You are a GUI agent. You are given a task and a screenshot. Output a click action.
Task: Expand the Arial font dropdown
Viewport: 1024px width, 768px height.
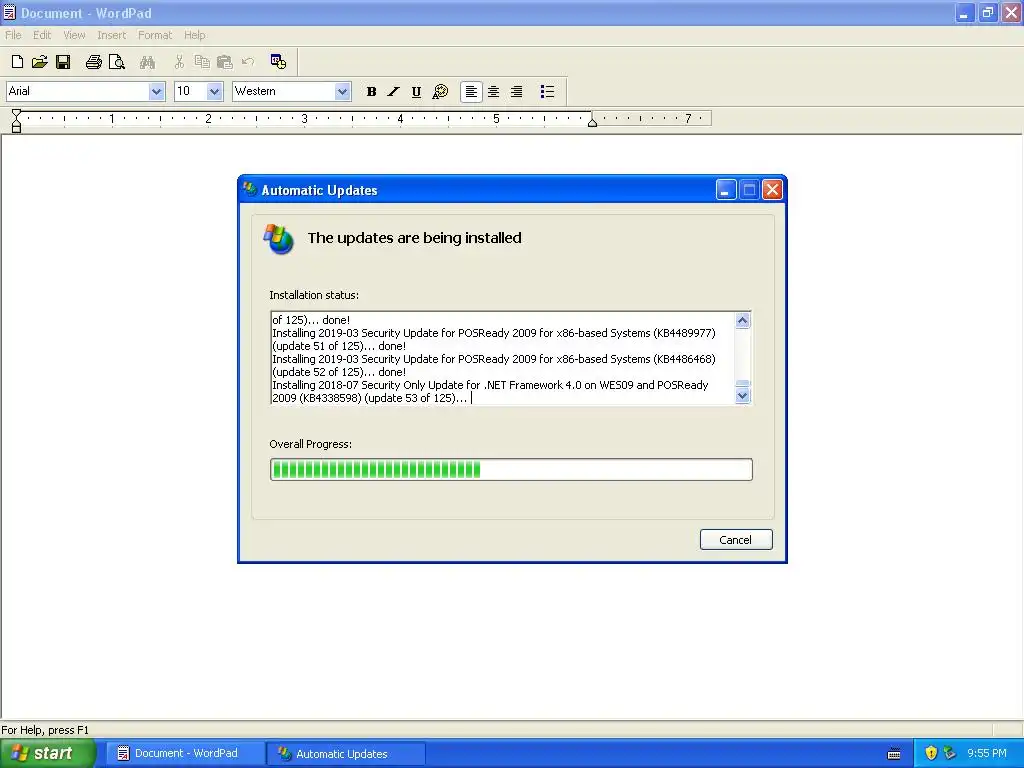pyautogui.click(x=156, y=91)
